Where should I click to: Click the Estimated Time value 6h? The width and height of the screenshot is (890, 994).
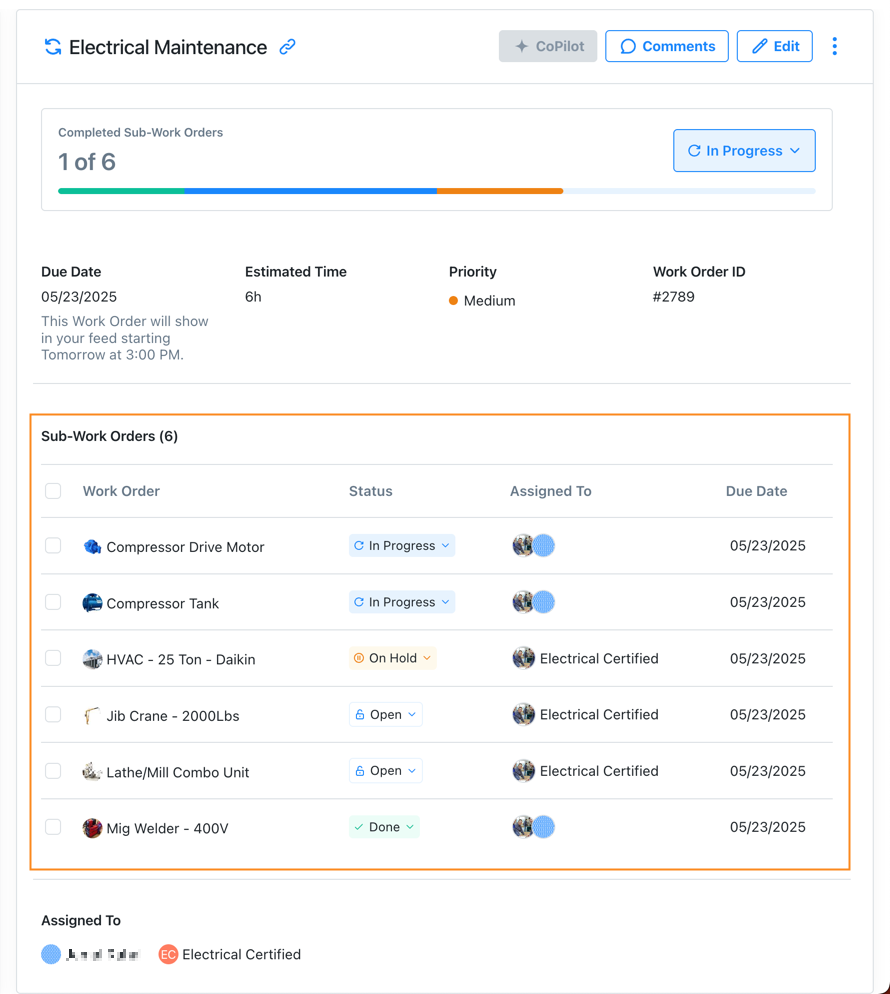click(x=253, y=297)
